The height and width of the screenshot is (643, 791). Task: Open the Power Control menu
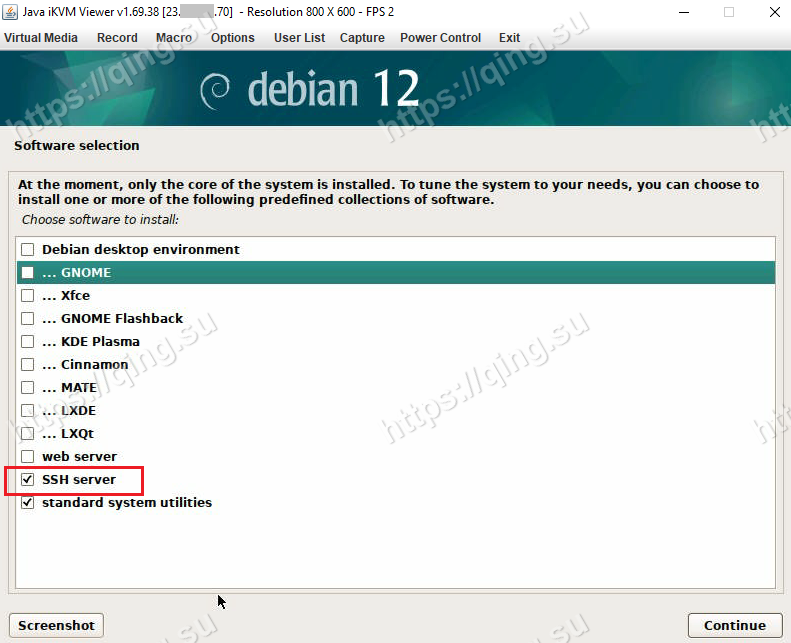click(440, 38)
